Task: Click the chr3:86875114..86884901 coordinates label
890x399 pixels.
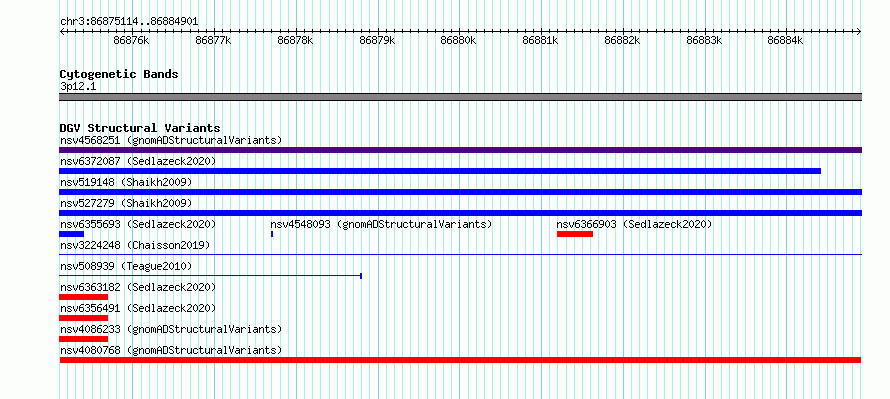Action: (x=129, y=21)
